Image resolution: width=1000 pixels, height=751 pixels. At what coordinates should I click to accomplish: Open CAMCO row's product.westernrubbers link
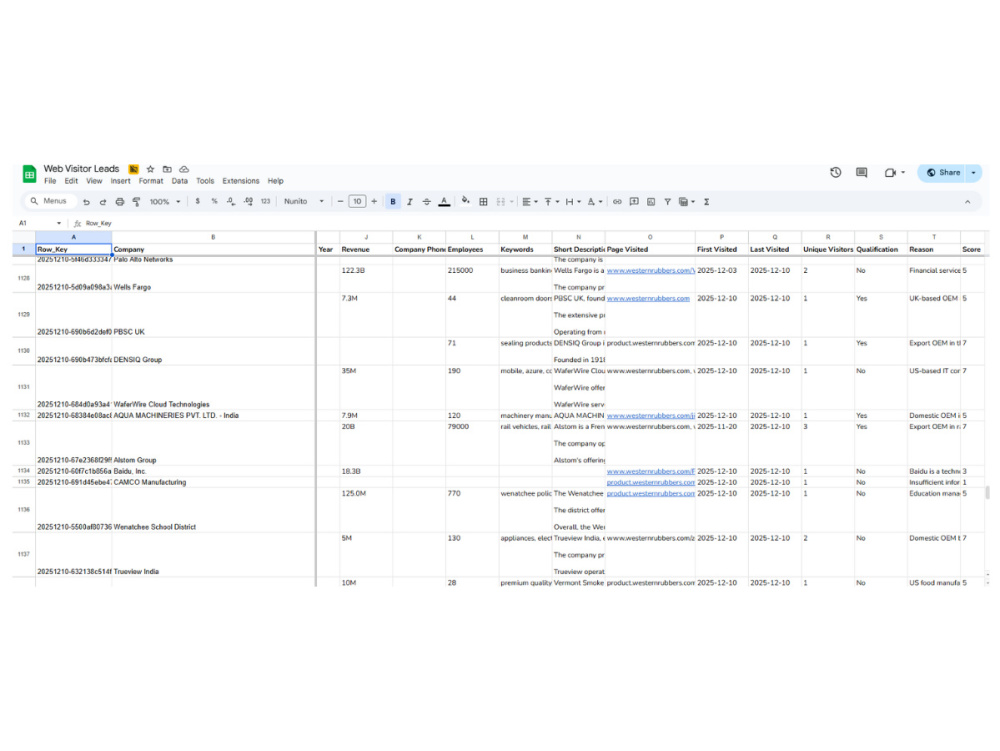[651, 483]
